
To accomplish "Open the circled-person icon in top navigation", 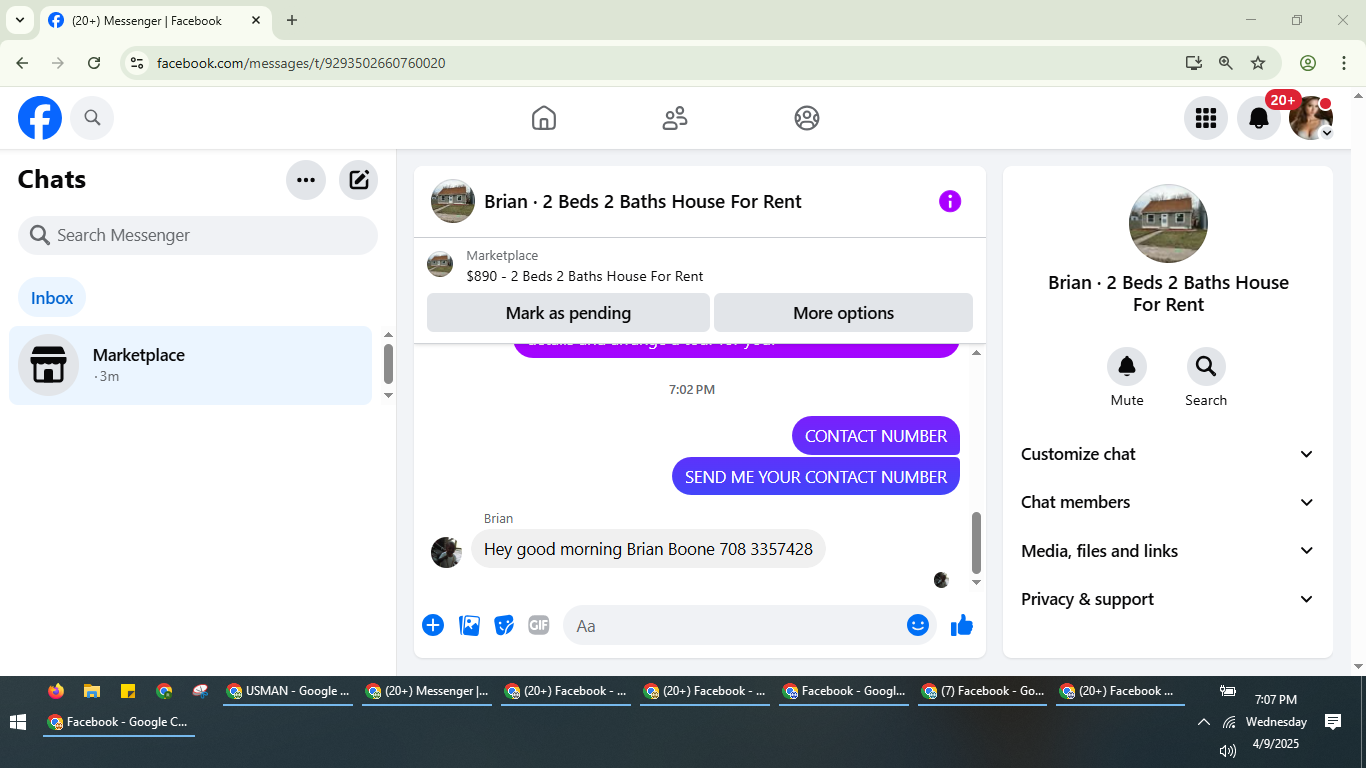I will [x=807, y=118].
